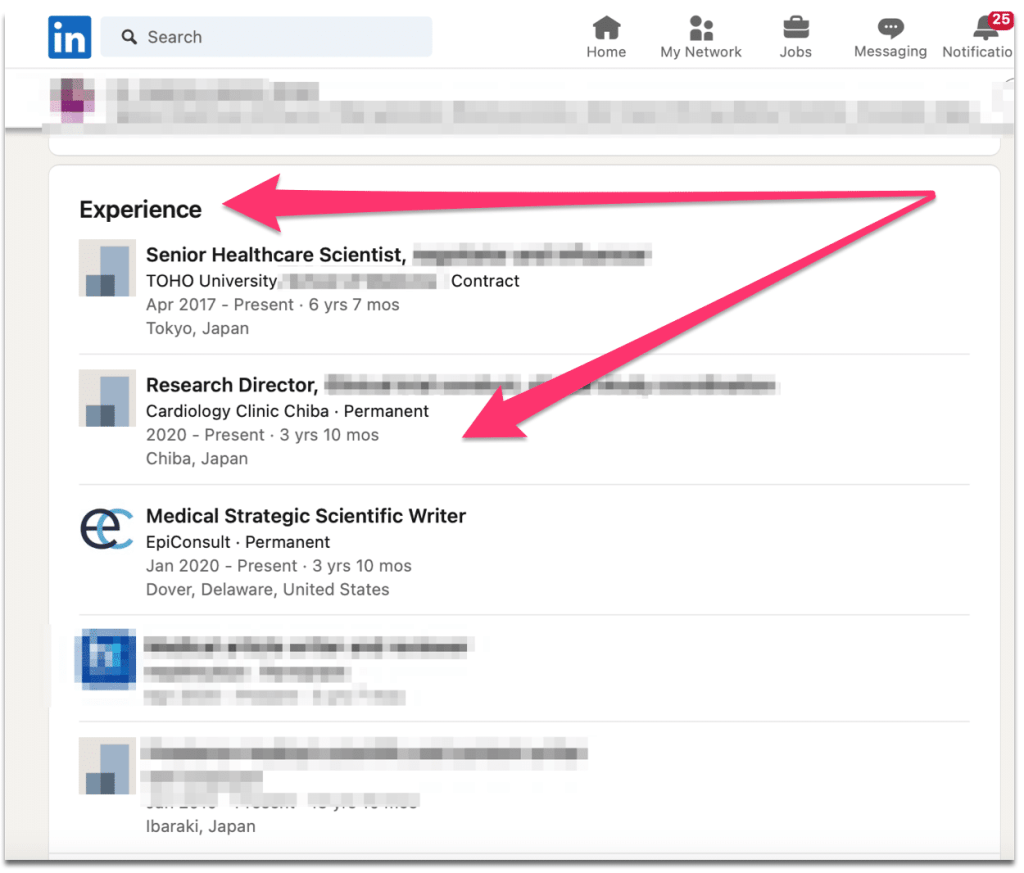
Task: Select Dover, Delaware, United States text
Action: pyautogui.click(x=268, y=590)
